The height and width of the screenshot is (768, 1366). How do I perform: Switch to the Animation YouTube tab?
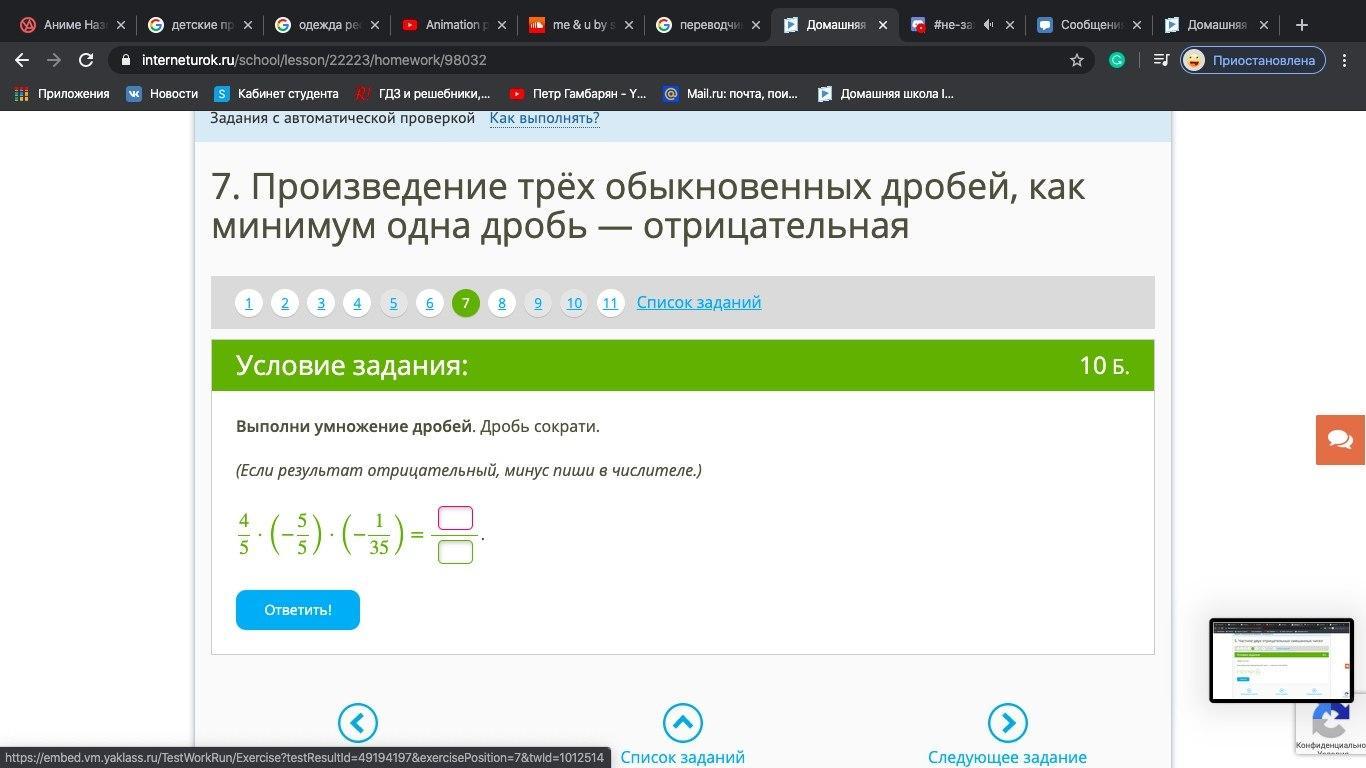coord(454,25)
